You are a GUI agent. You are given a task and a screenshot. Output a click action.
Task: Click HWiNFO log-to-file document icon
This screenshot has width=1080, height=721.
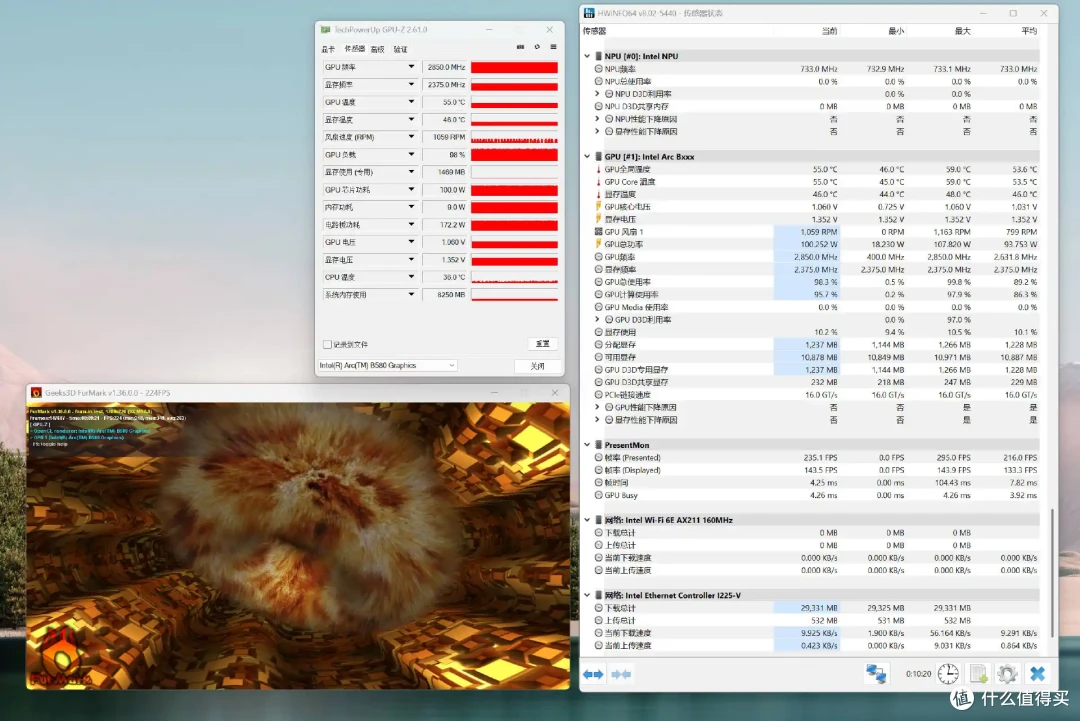(x=978, y=673)
